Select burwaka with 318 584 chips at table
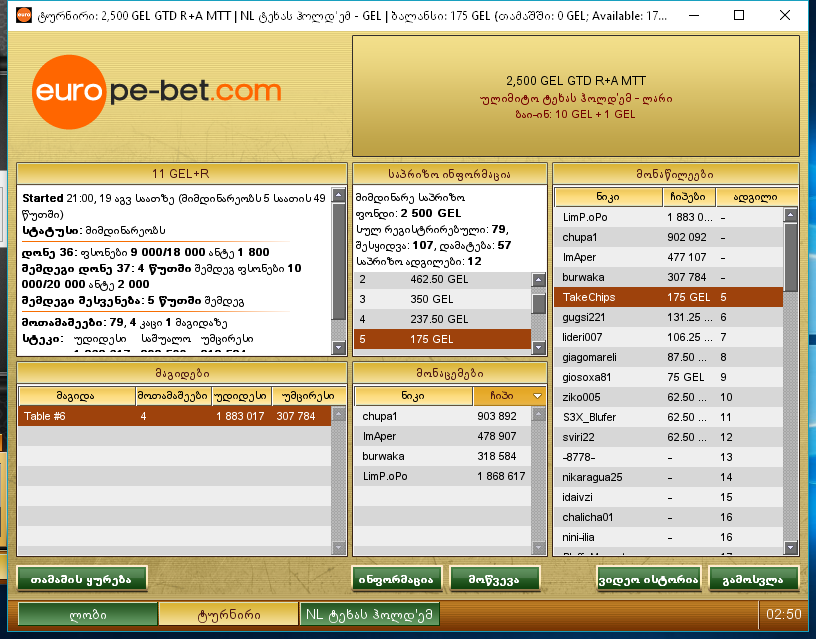Viewport: 816px width, 639px height. (x=442, y=456)
